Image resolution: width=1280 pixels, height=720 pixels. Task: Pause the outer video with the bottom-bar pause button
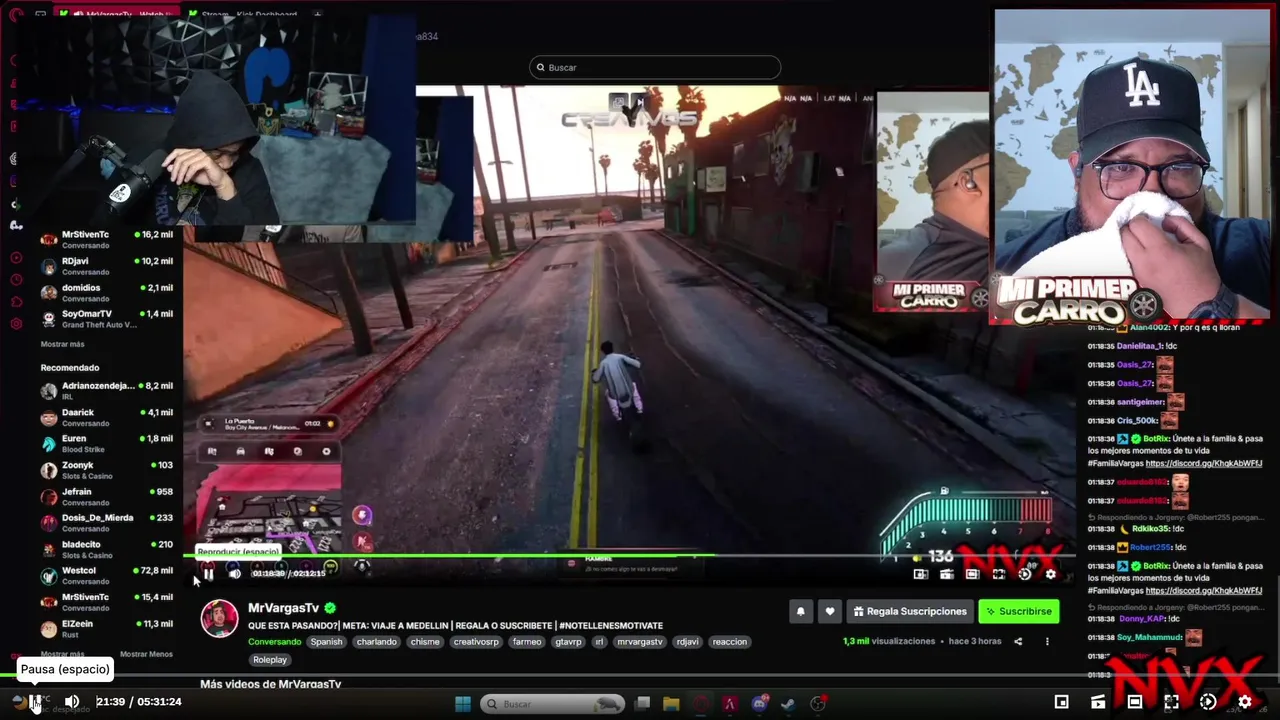[35, 701]
